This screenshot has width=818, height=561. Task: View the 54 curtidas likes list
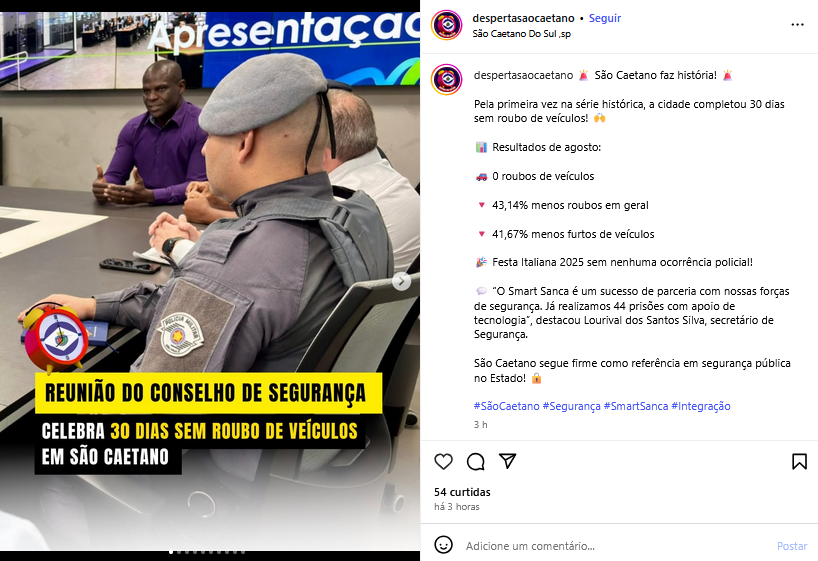(x=462, y=492)
